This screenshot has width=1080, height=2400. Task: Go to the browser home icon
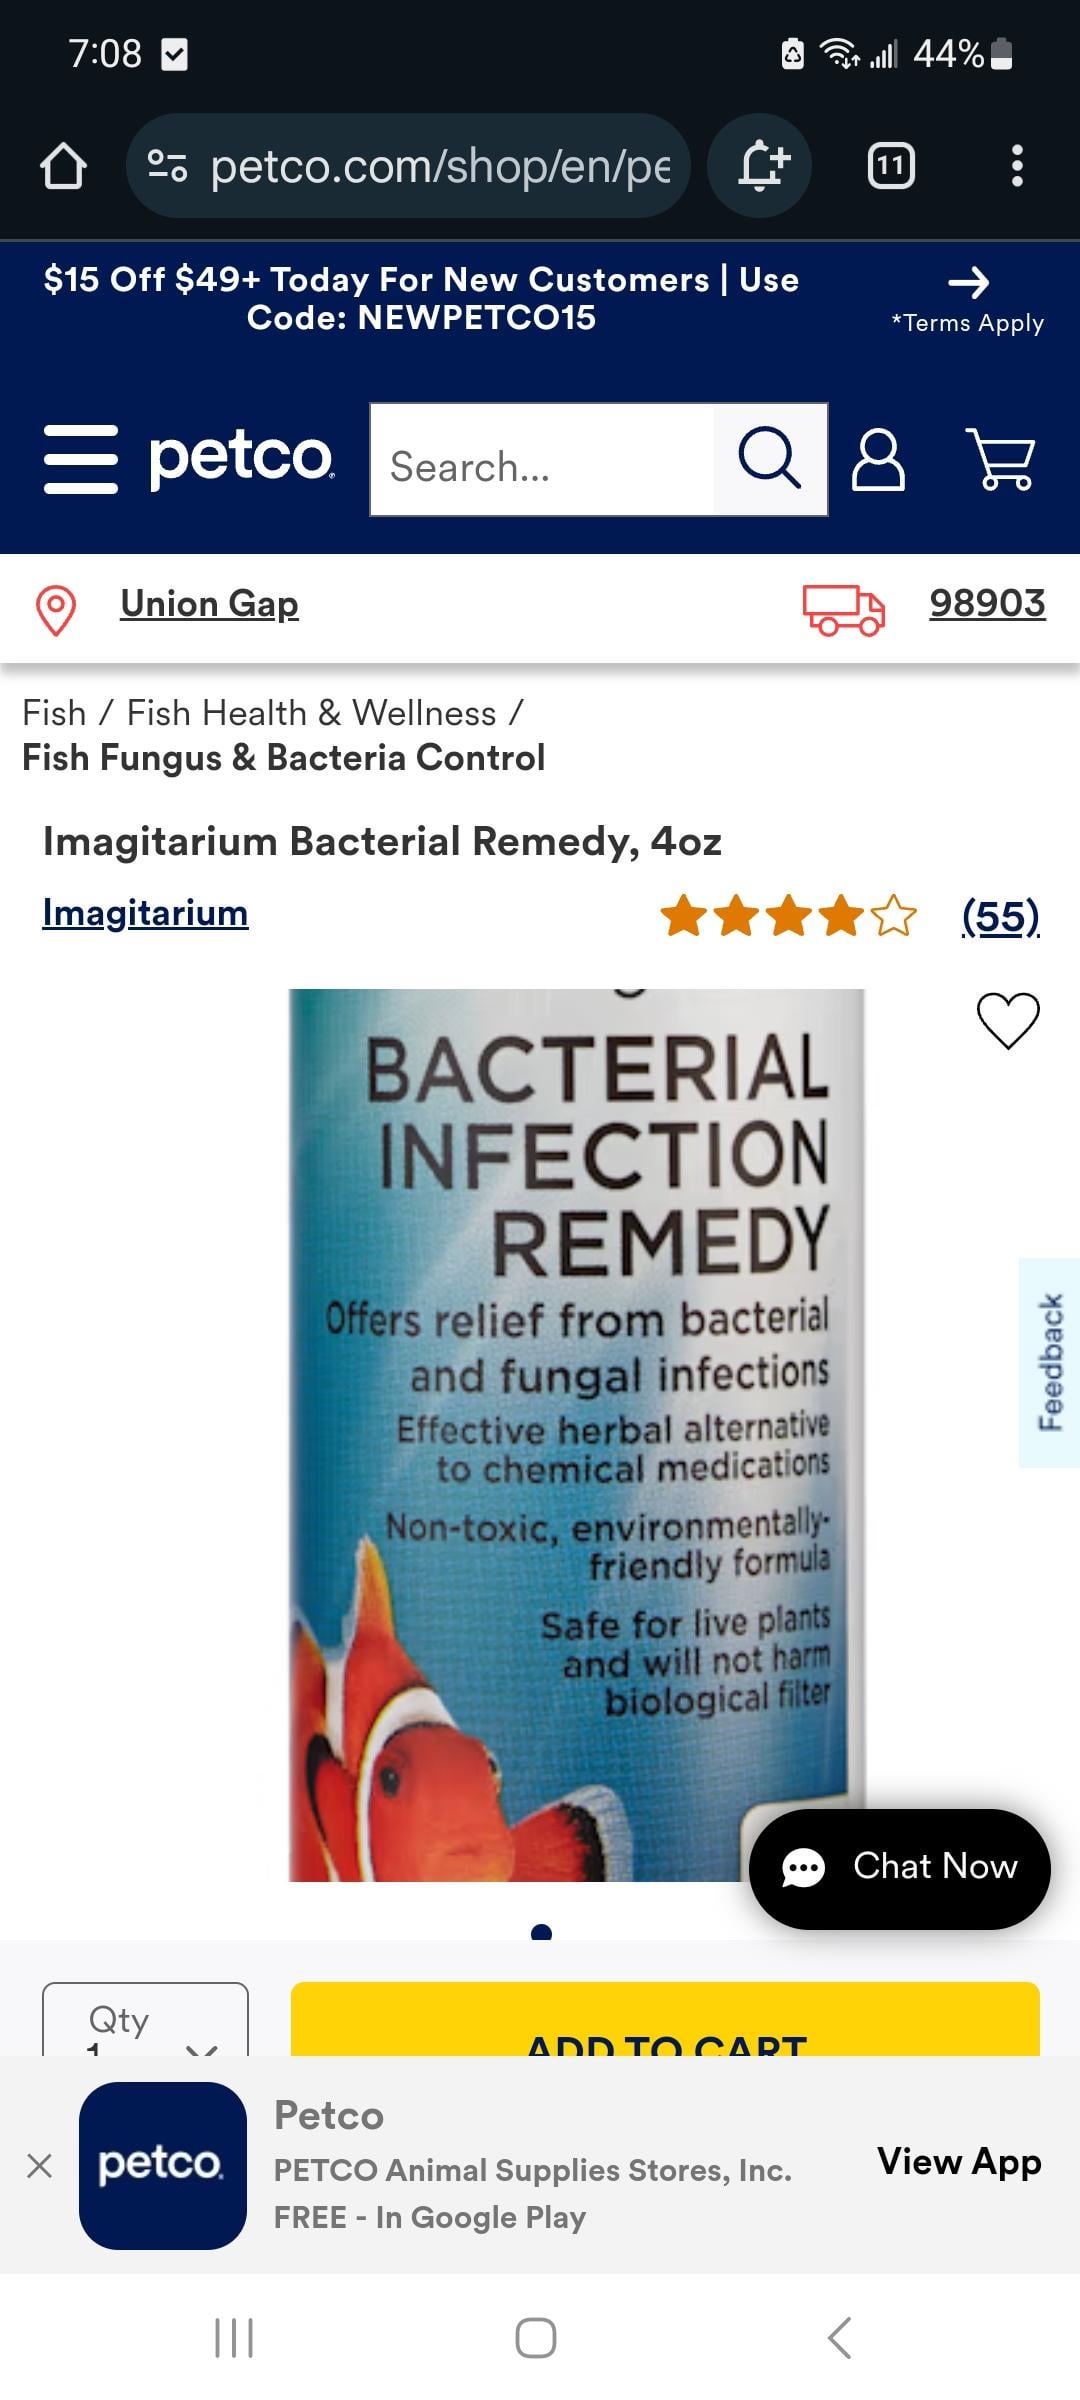[x=63, y=166]
